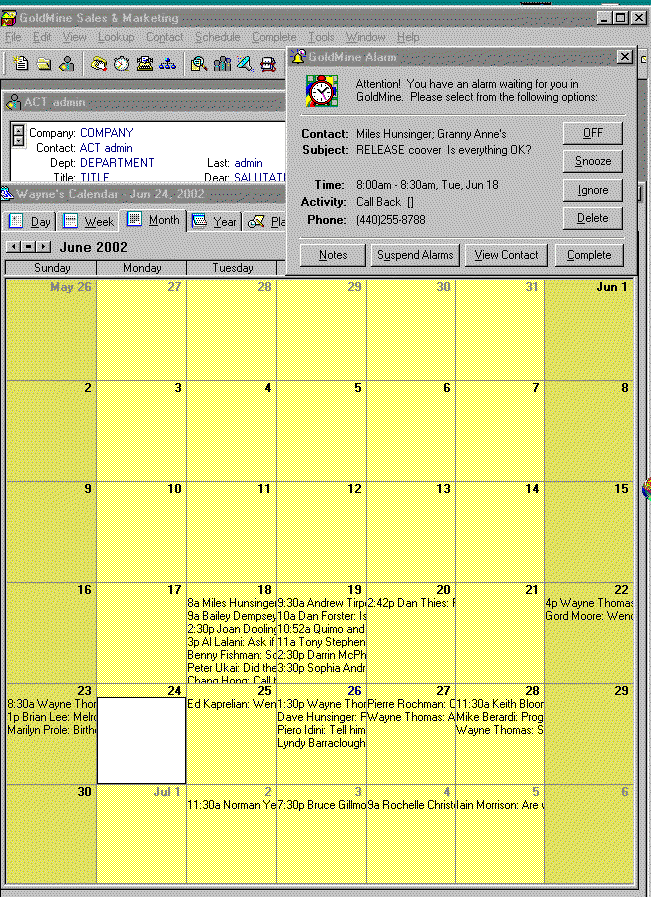651x897 pixels.
Task: Switch calendar to Year tab
Action: tap(215, 221)
